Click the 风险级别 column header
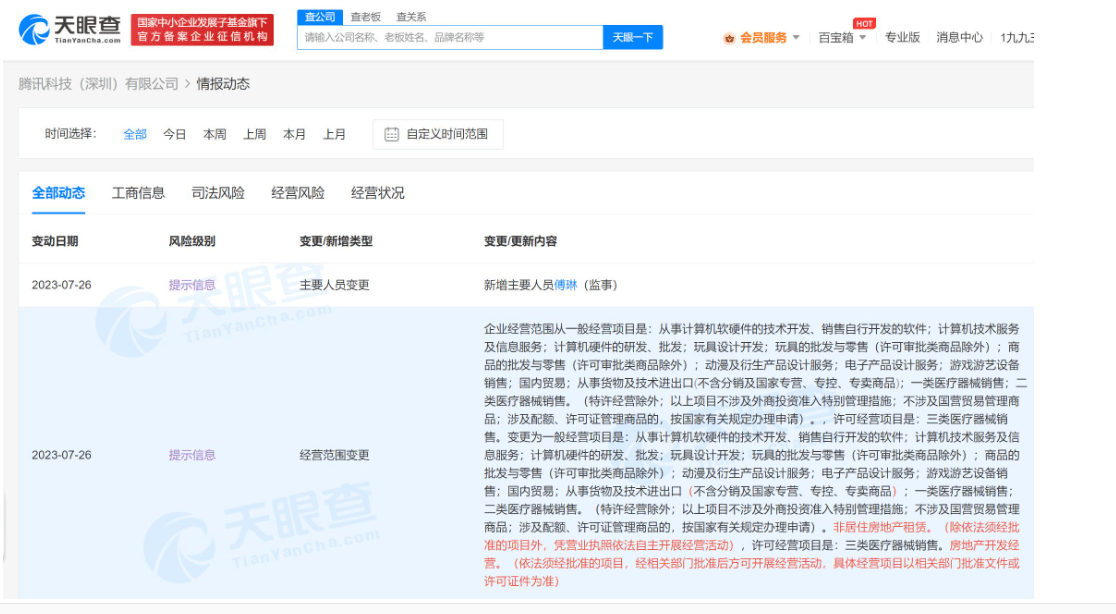 tap(191, 242)
